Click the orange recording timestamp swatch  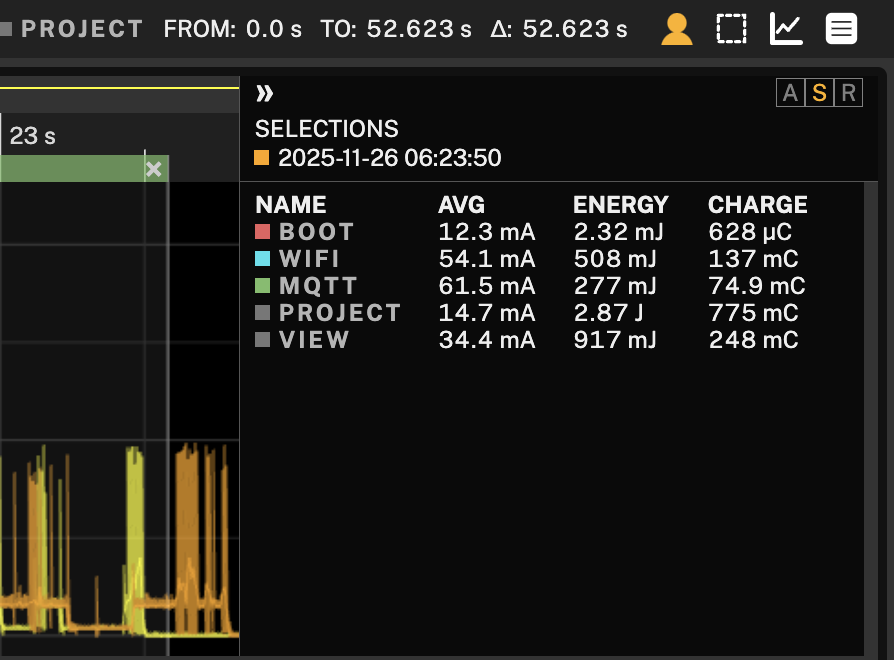262,158
